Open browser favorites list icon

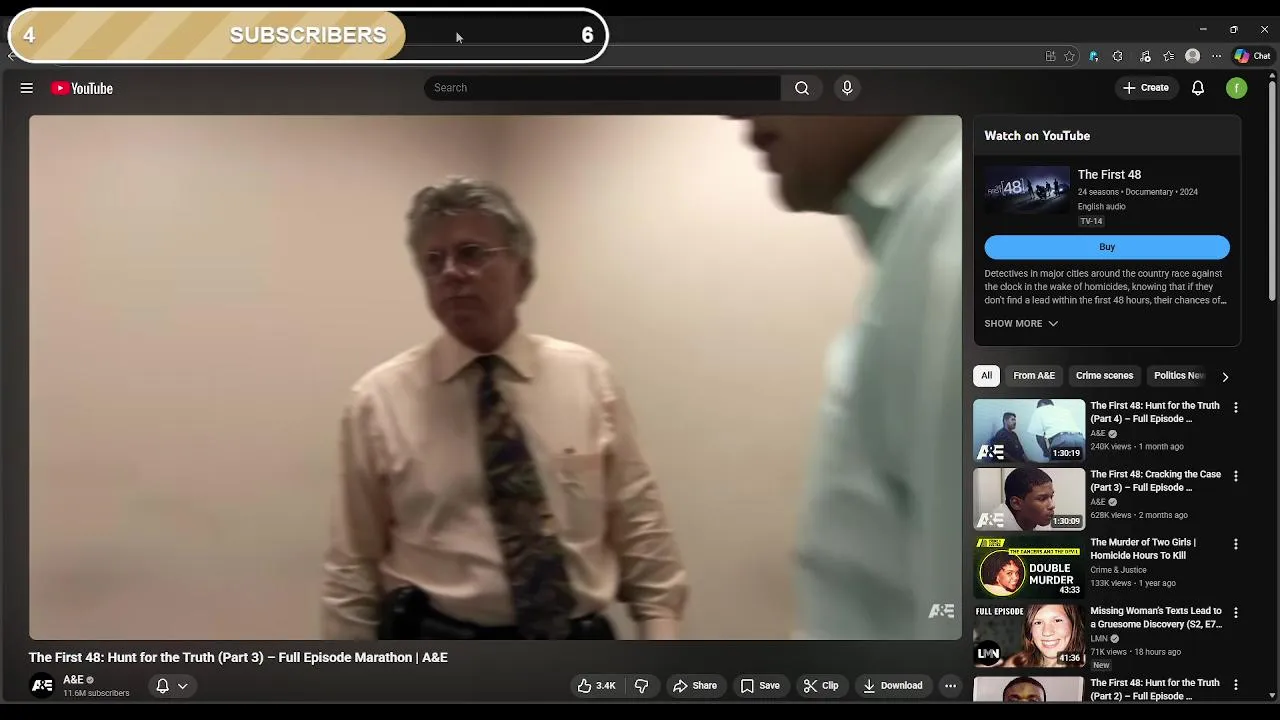point(1168,56)
